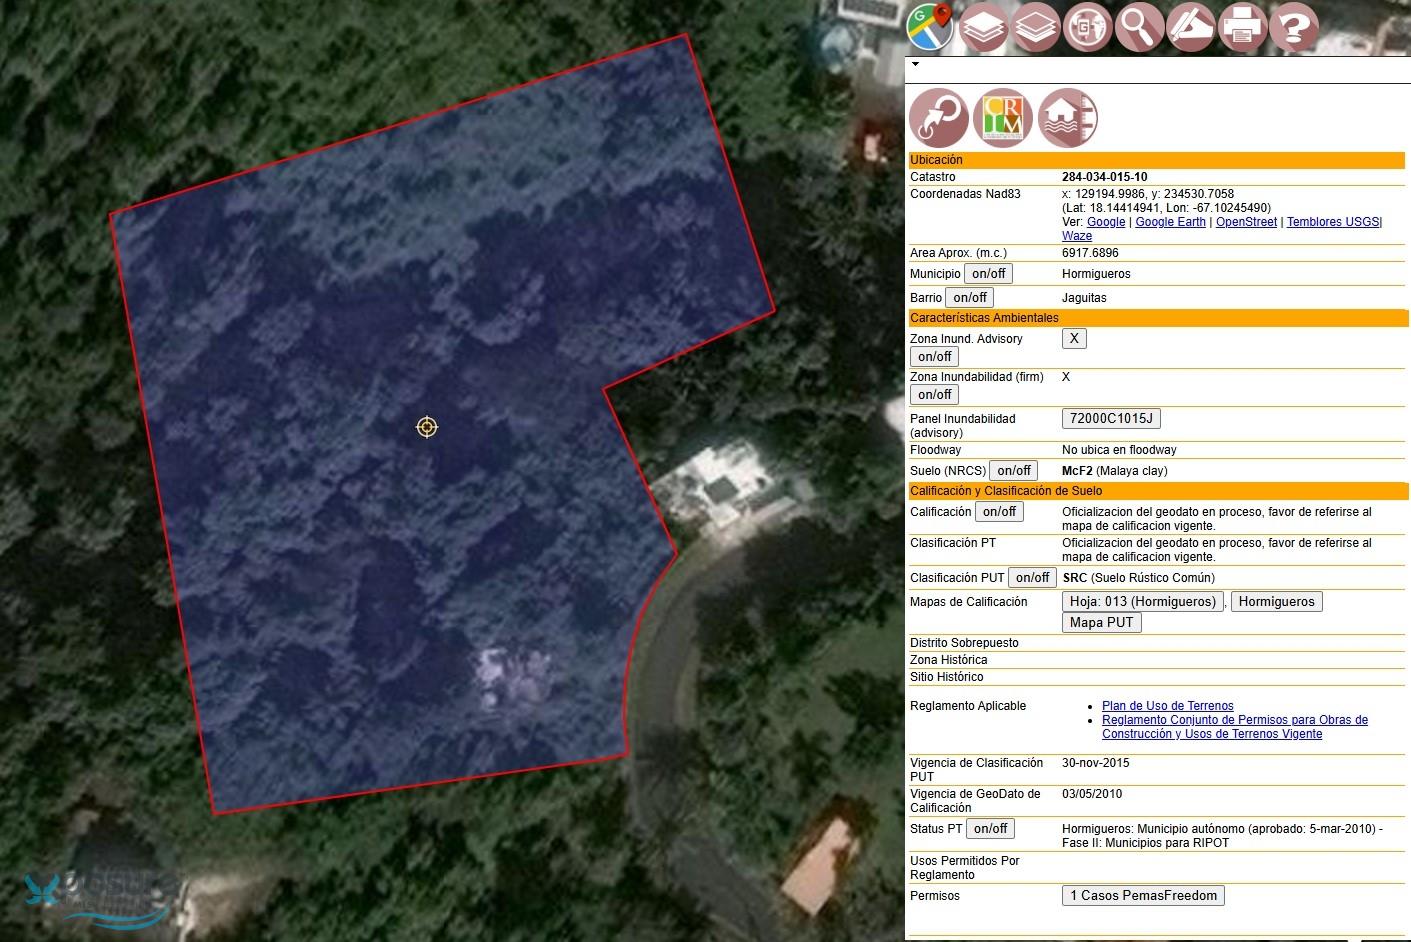This screenshot has height=942, width=1411.
Task: Click the printer icon to print map
Action: pyautogui.click(x=1242, y=26)
